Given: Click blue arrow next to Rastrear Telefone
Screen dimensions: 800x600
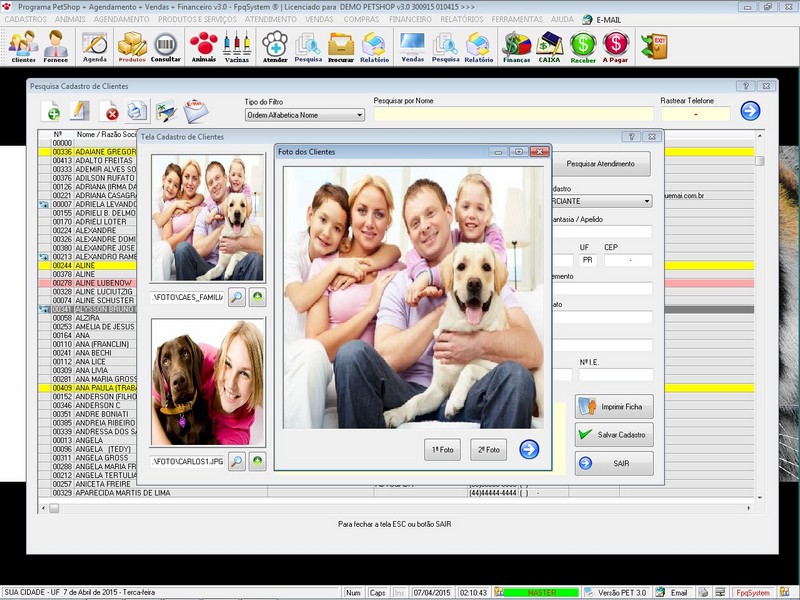Looking at the screenshot, I should click(x=750, y=111).
